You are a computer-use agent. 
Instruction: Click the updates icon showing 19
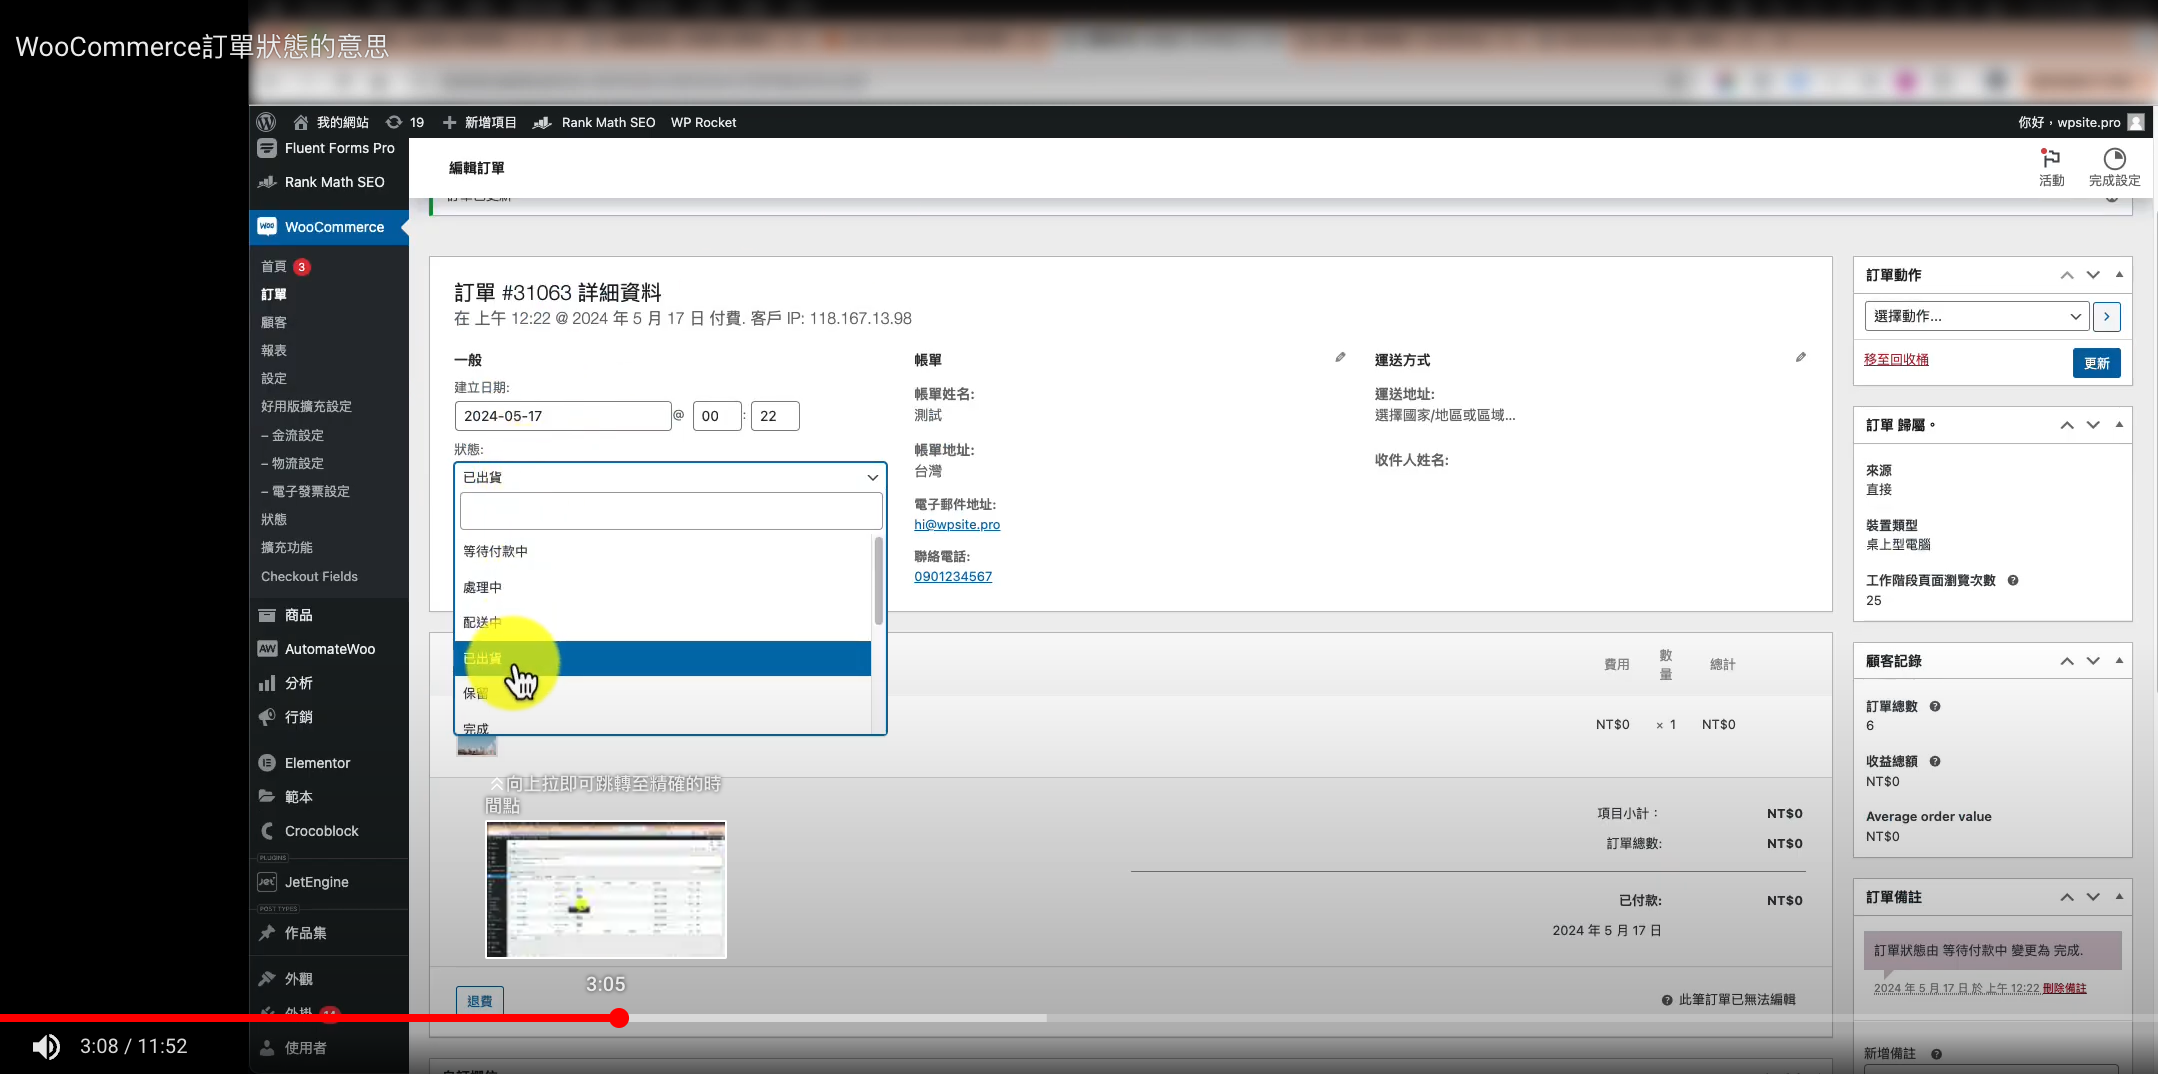click(405, 122)
